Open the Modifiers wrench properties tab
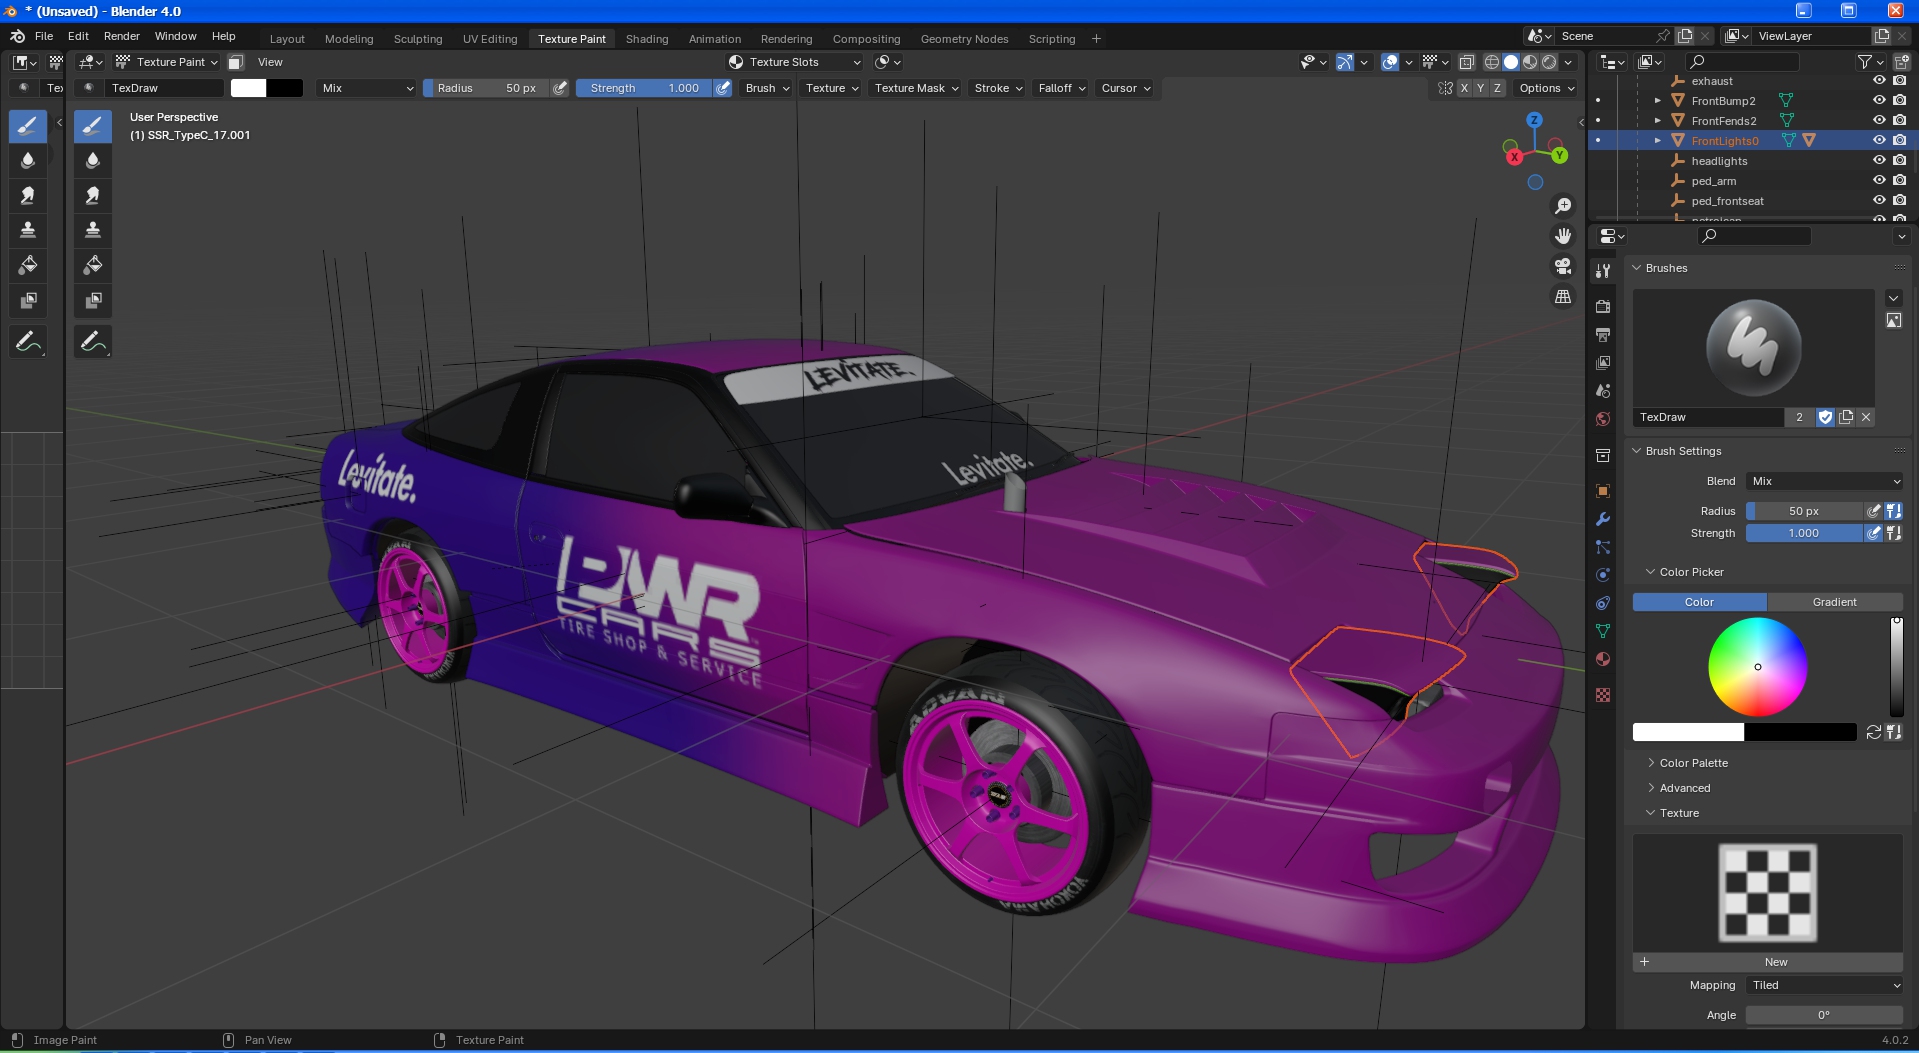The height and width of the screenshot is (1053, 1919). coord(1603,519)
